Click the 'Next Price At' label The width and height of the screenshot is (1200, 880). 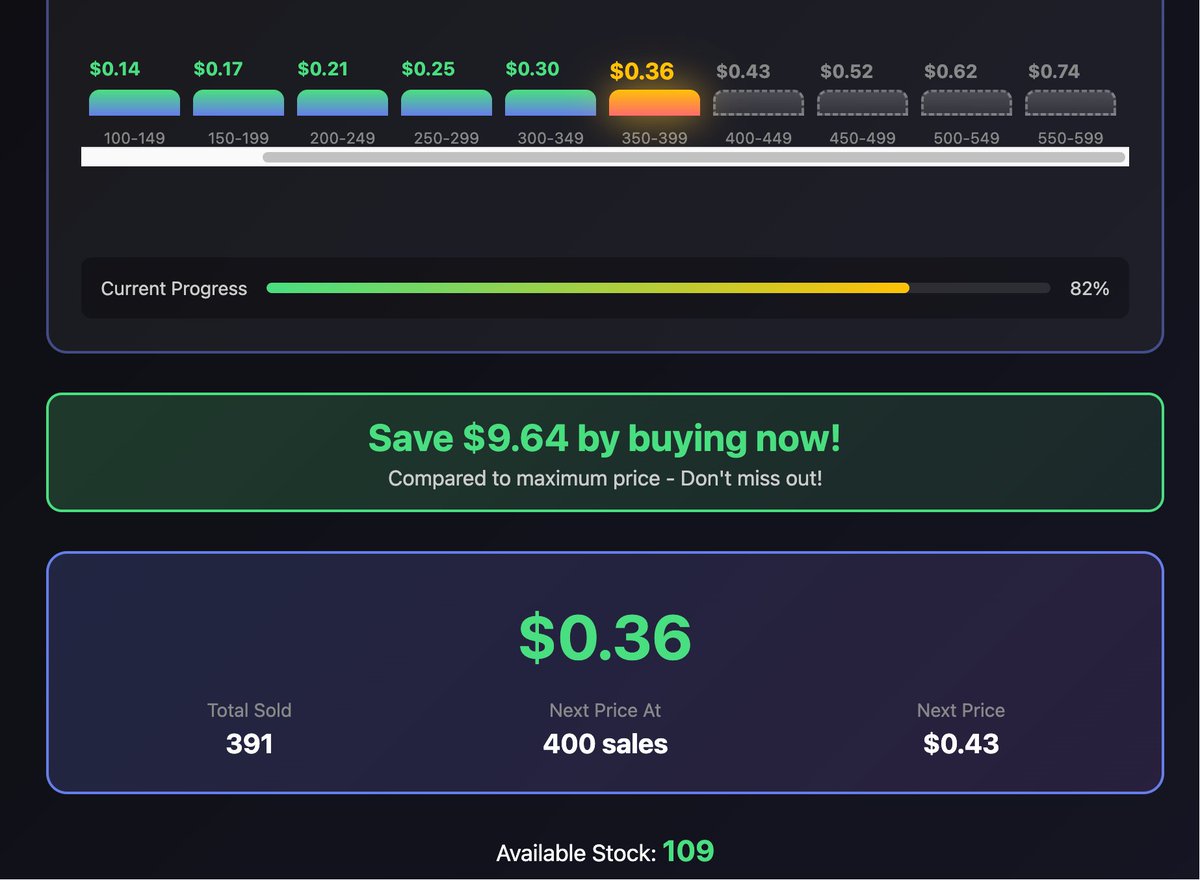point(605,711)
